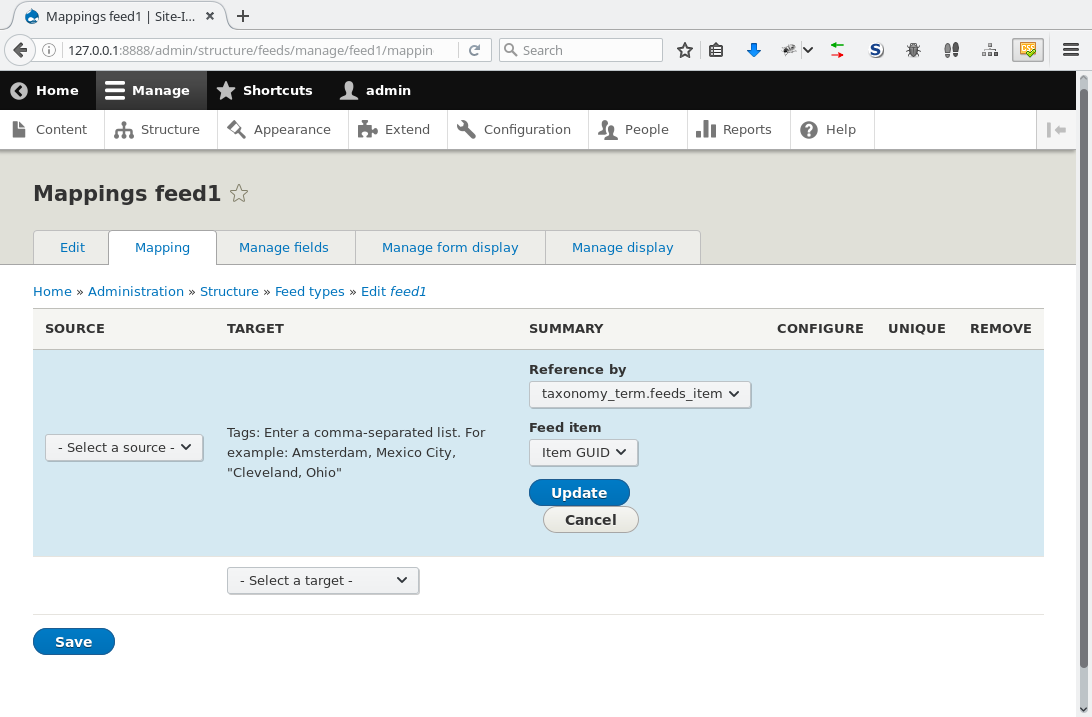Open the - Select a target - dropdown

click(322, 580)
